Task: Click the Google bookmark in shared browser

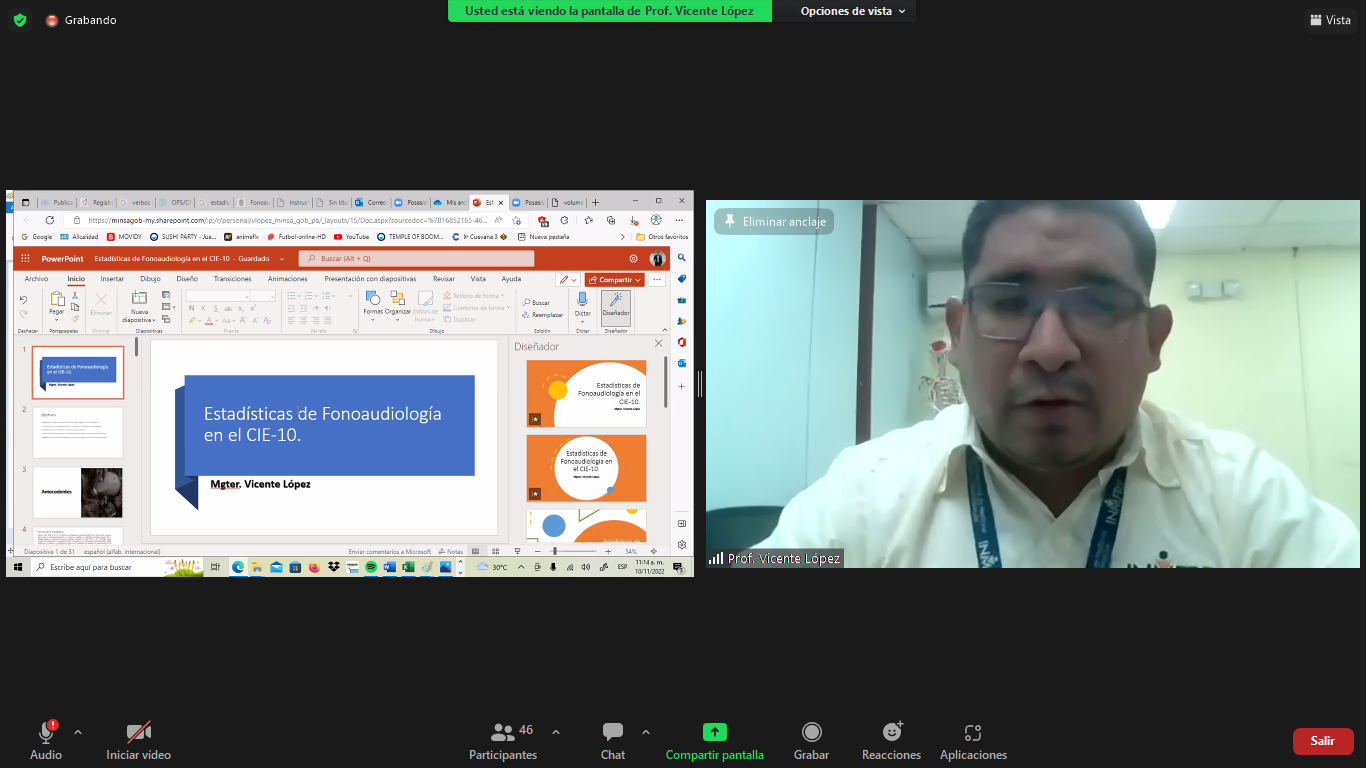Action: [x=37, y=237]
